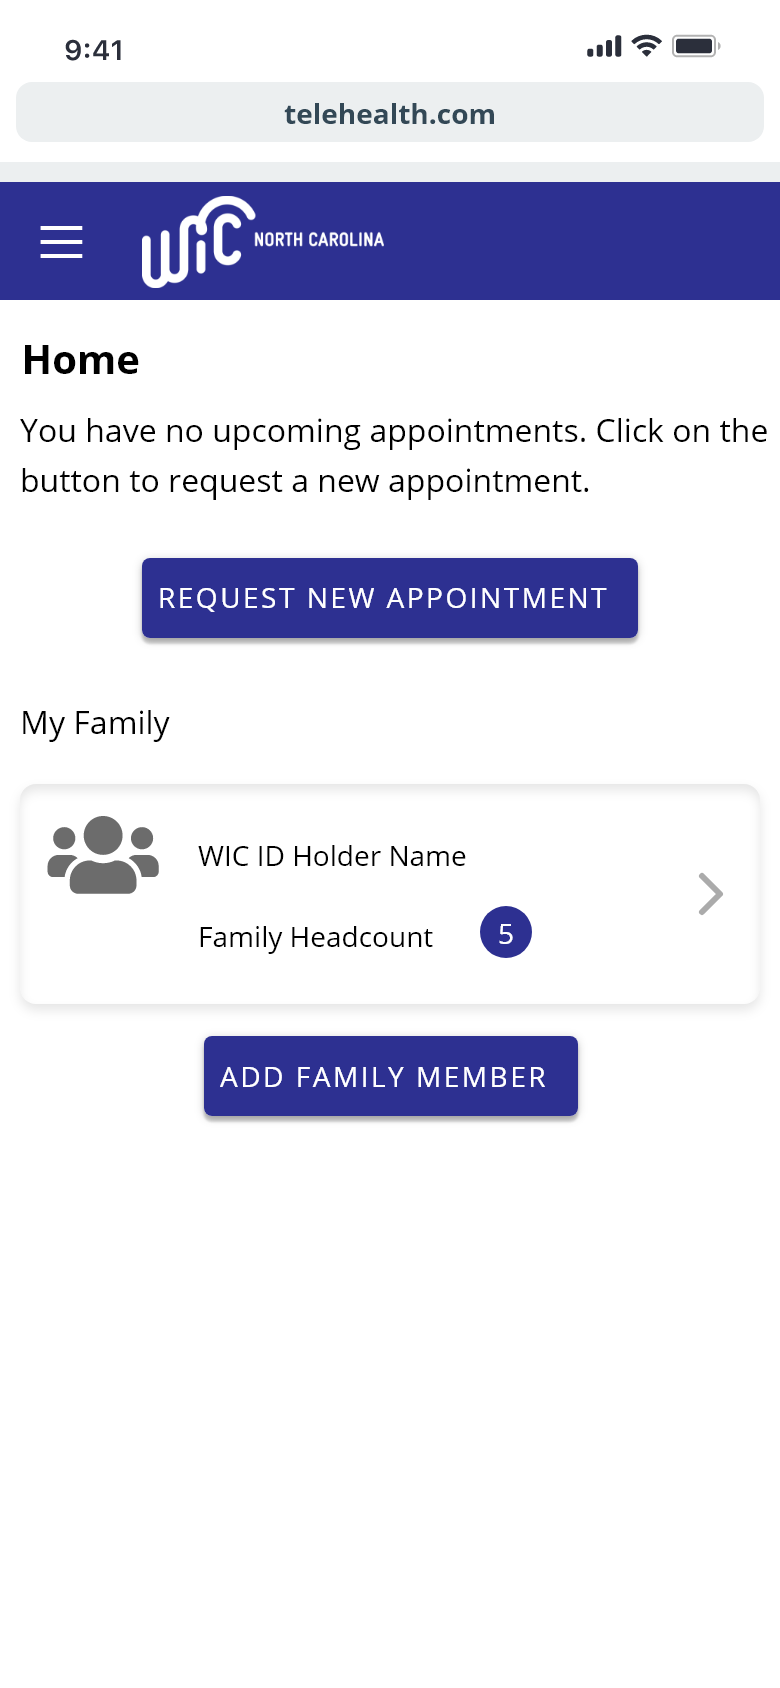Viewport: 780px width, 1688px height.
Task: Click the Family Headcount label
Action: (315, 937)
